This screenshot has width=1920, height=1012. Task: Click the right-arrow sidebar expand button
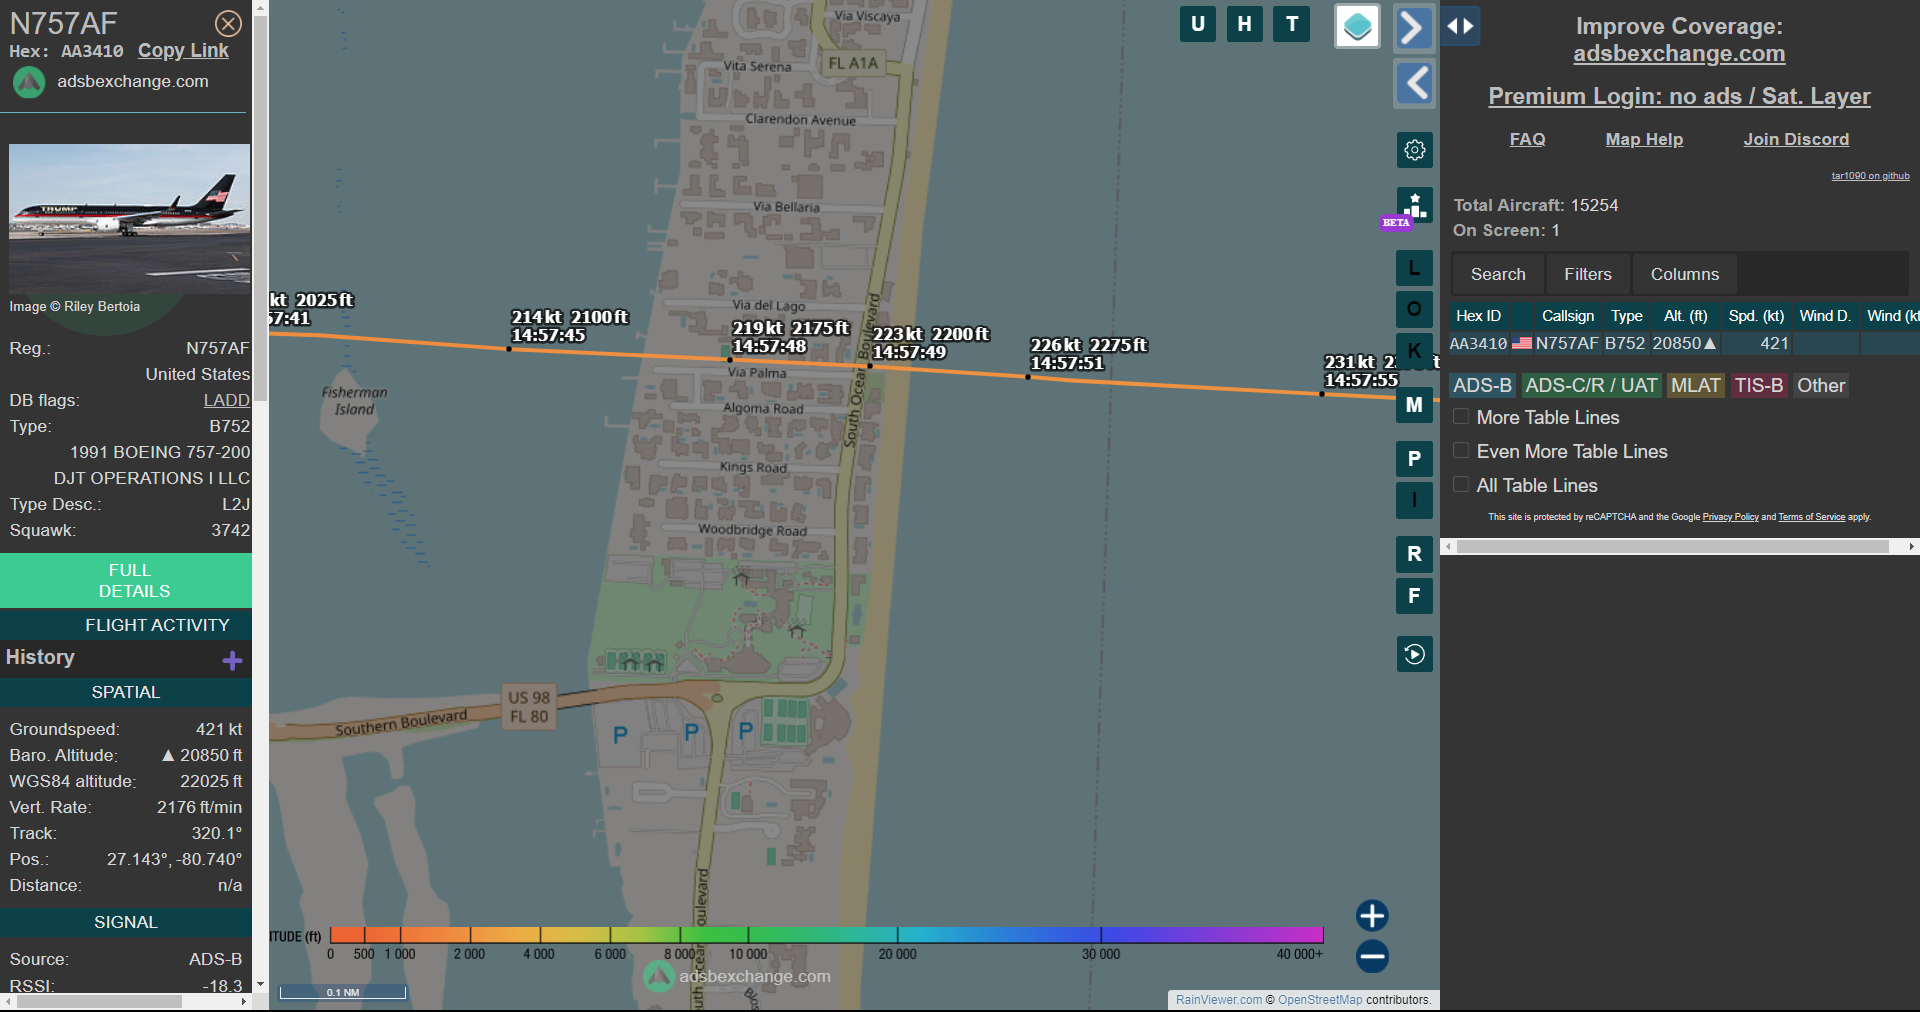click(x=1414, y=27)
